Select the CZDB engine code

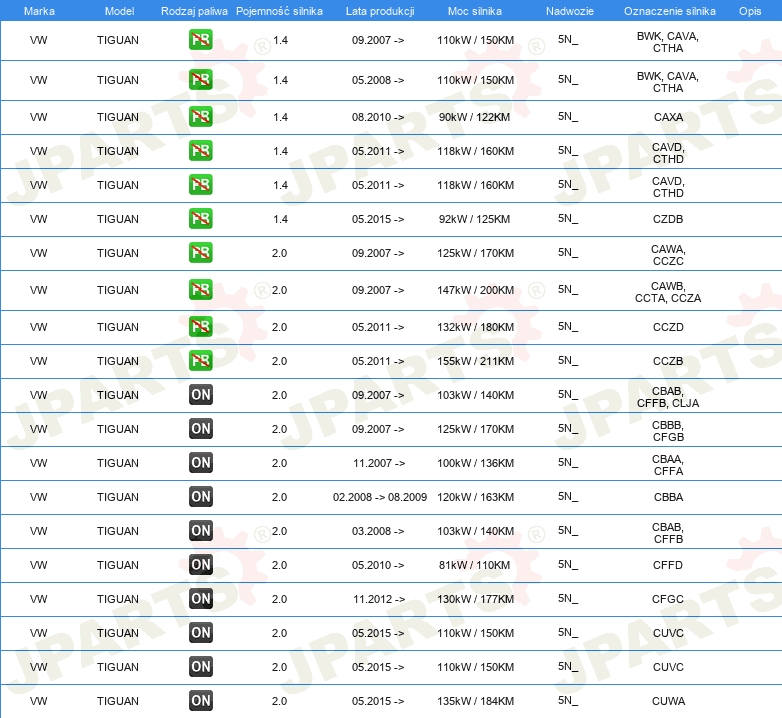point(668,219)
